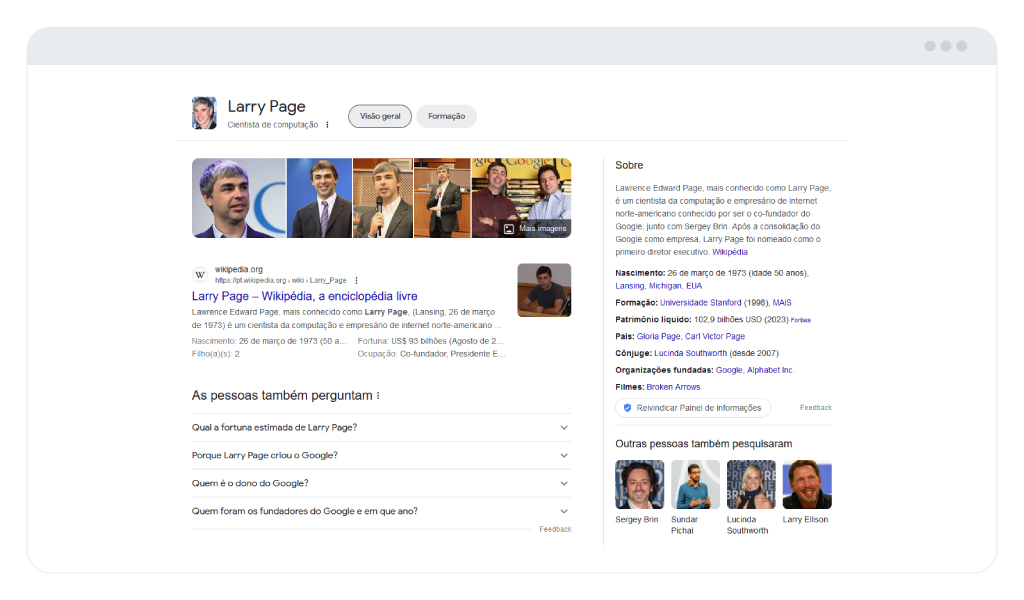The height and width of the screenshot is (600, 1024).
Task: Click the Mais imagens picture icon
Action: 509,229
